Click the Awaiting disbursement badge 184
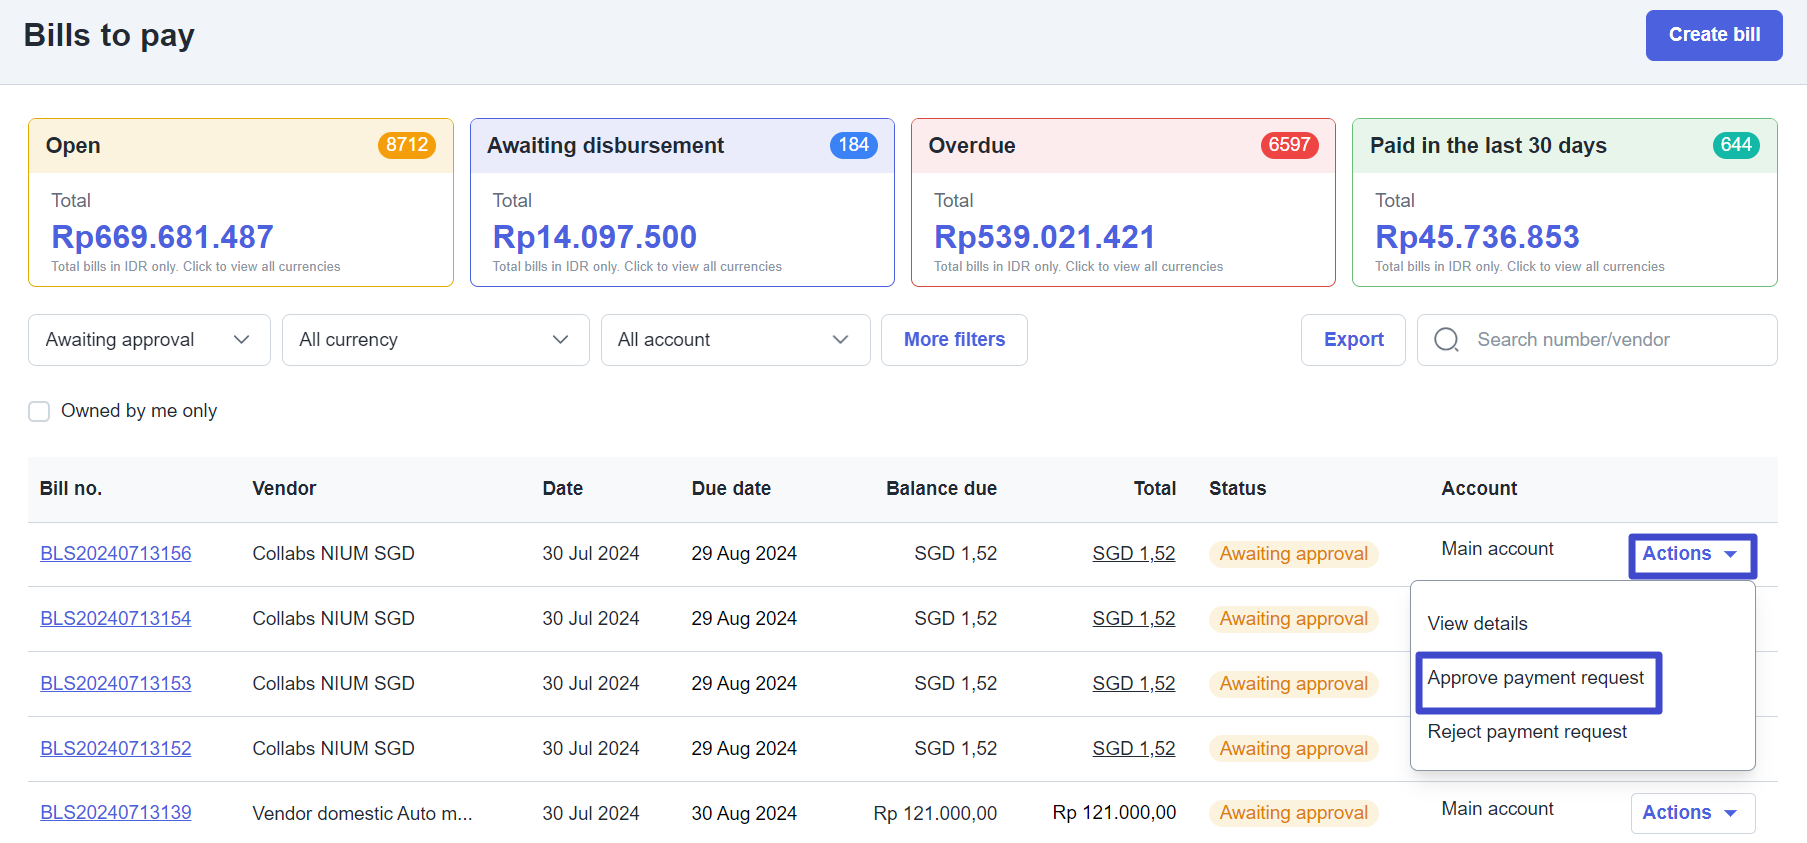 point(853,145)
